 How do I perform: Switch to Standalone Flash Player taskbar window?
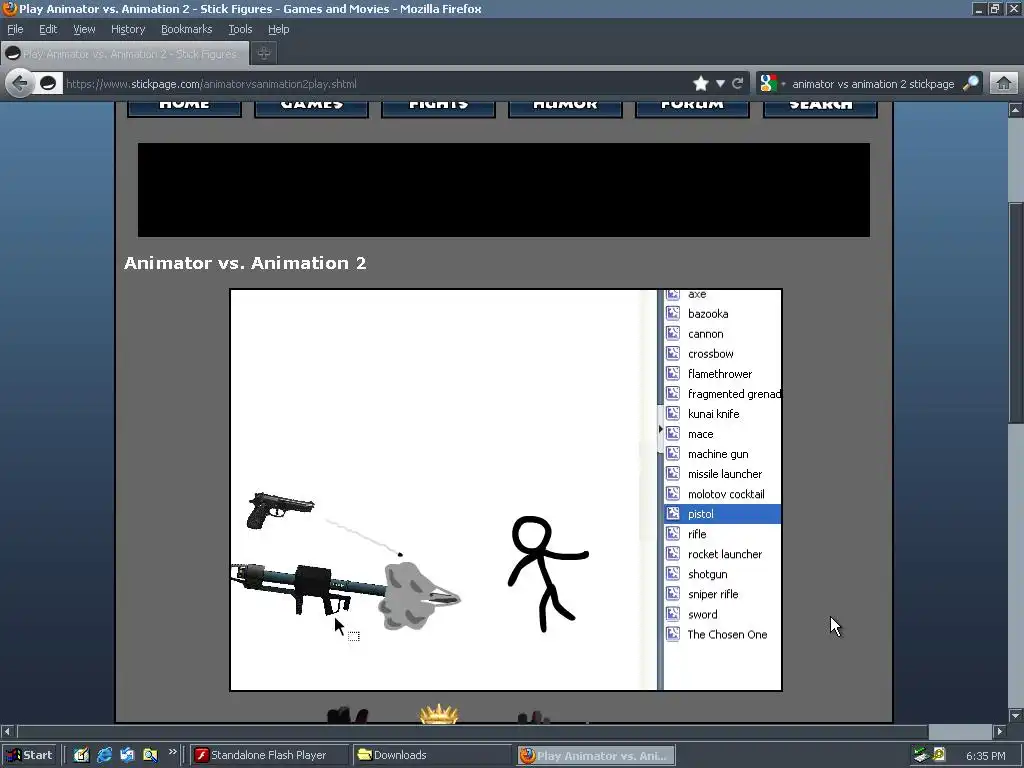coord(269,755)
